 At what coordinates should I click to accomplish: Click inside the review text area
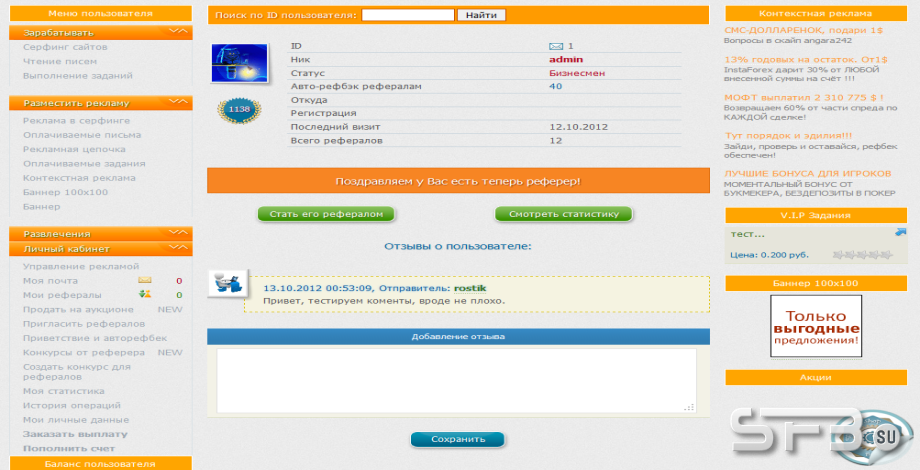[x=456, y=380]
